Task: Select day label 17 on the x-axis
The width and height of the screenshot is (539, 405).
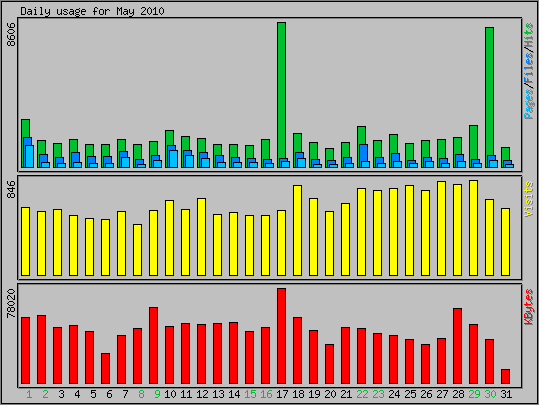Action: coord(282,394)
